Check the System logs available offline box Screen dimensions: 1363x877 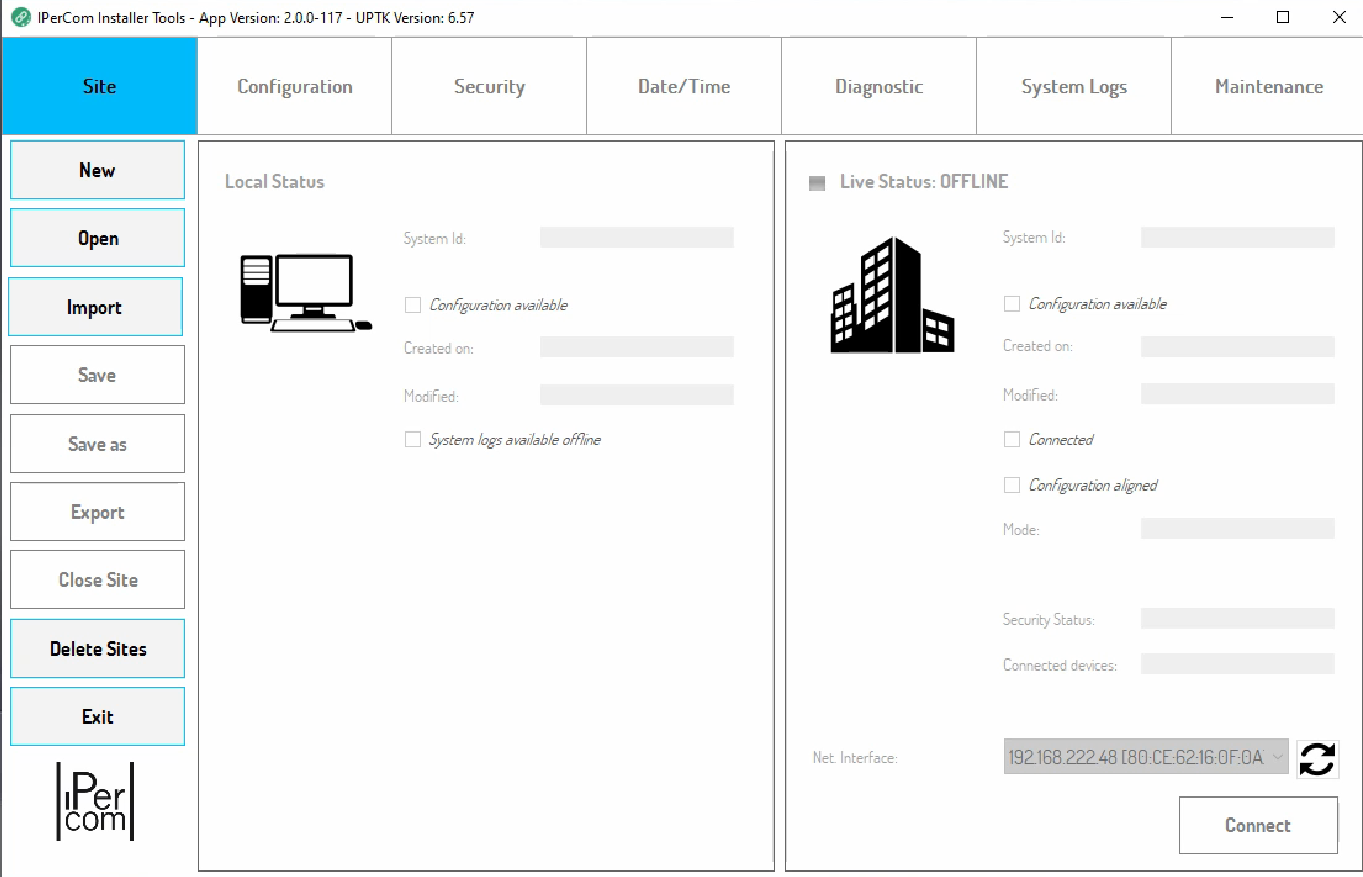coord(413,439)
